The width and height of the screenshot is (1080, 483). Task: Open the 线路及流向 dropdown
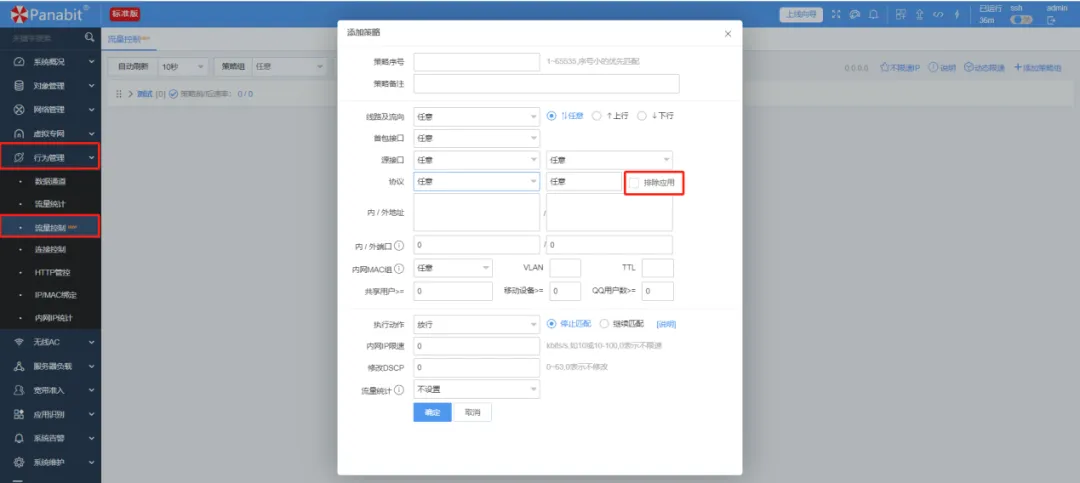coord(476,115)
